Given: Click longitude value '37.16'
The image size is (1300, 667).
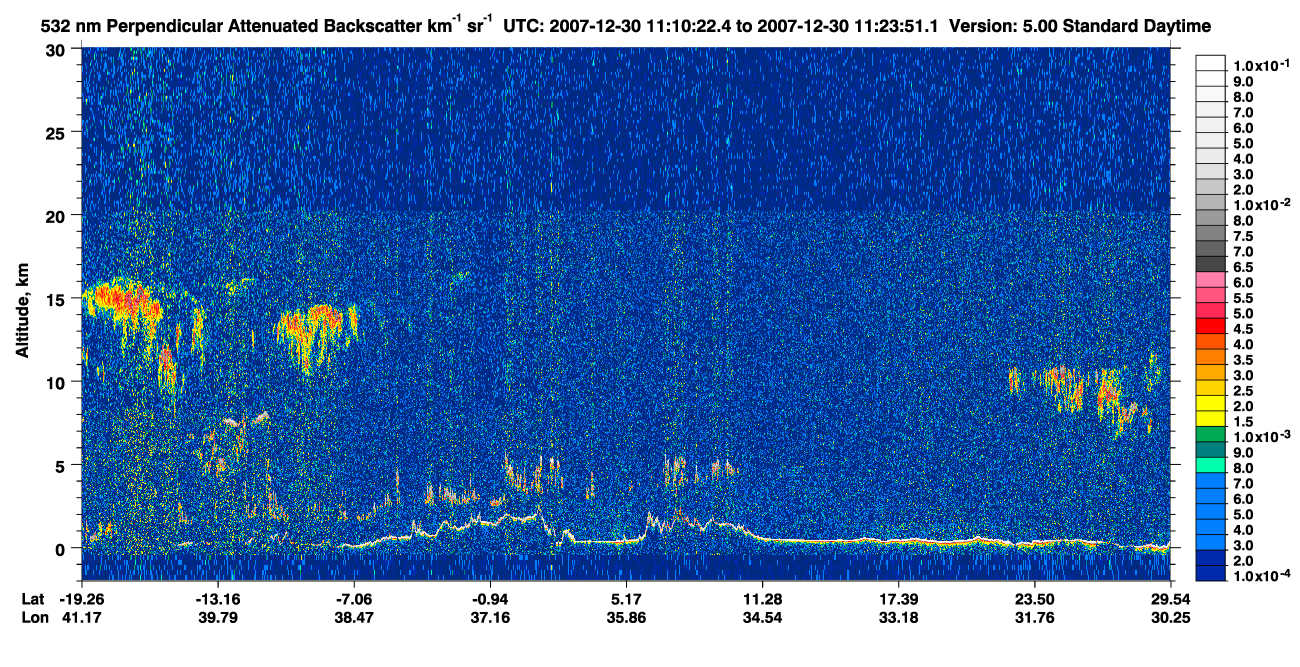Looking at the screenshot, I should point(491,617).
